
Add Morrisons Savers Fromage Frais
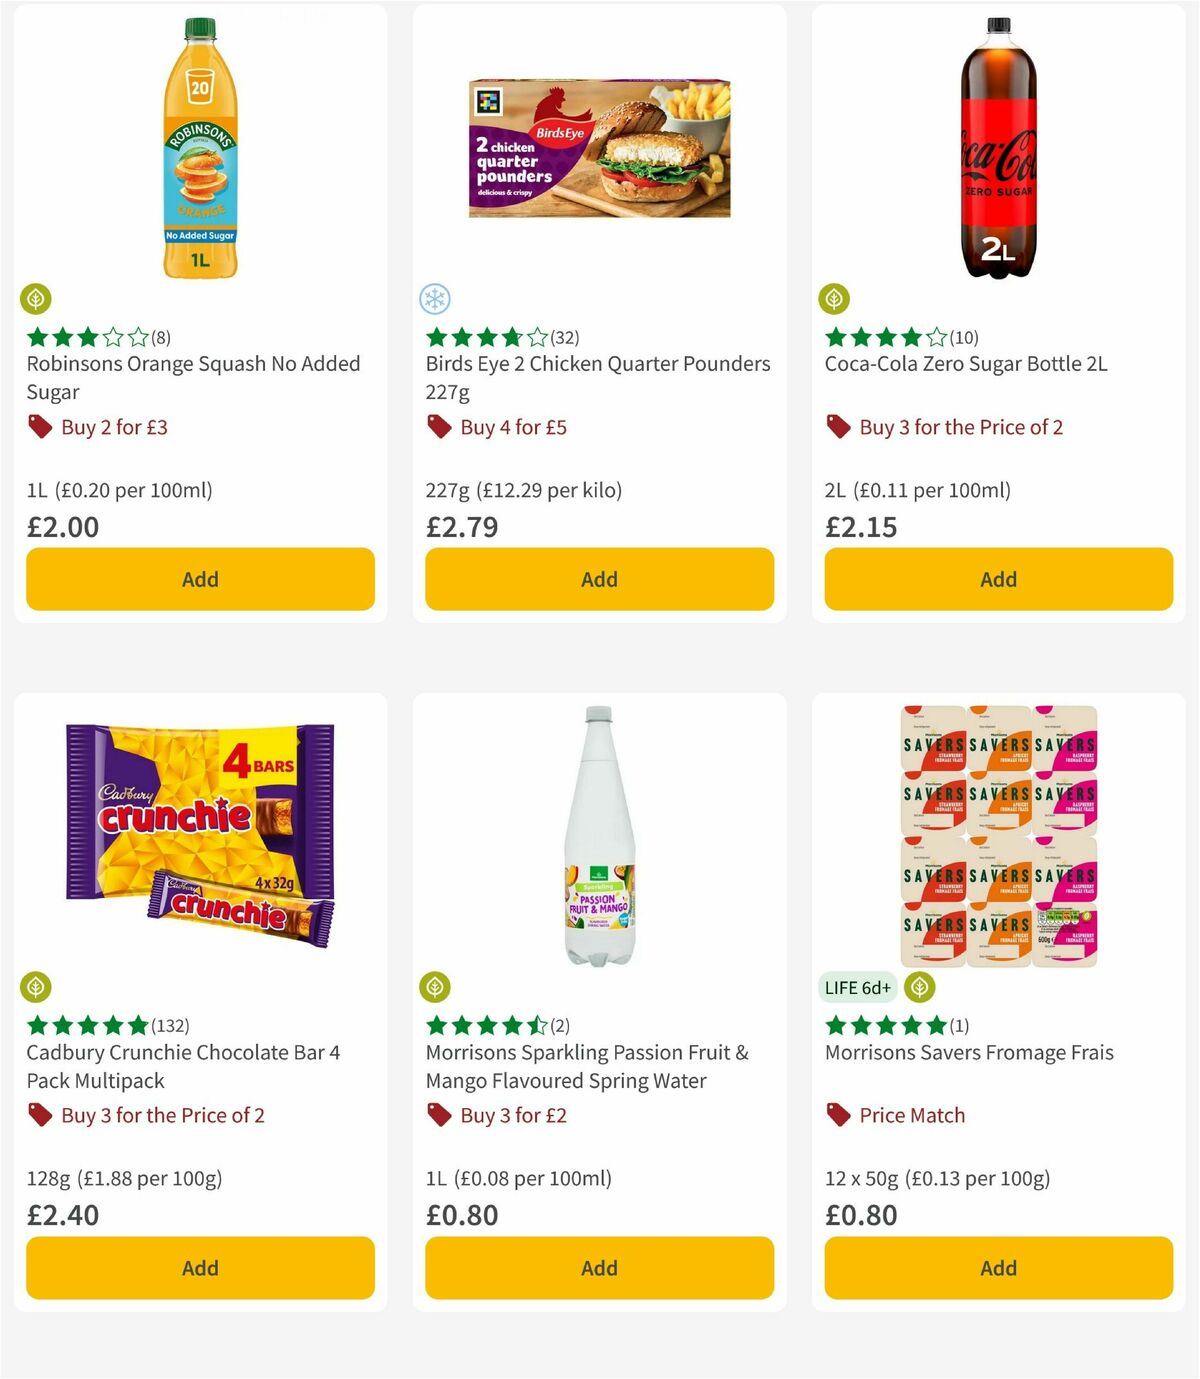pos(997,1268)
